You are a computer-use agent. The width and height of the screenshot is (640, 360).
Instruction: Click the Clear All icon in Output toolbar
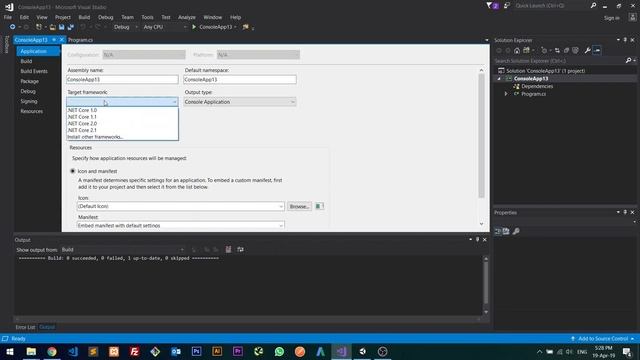(x=228, y=249)
